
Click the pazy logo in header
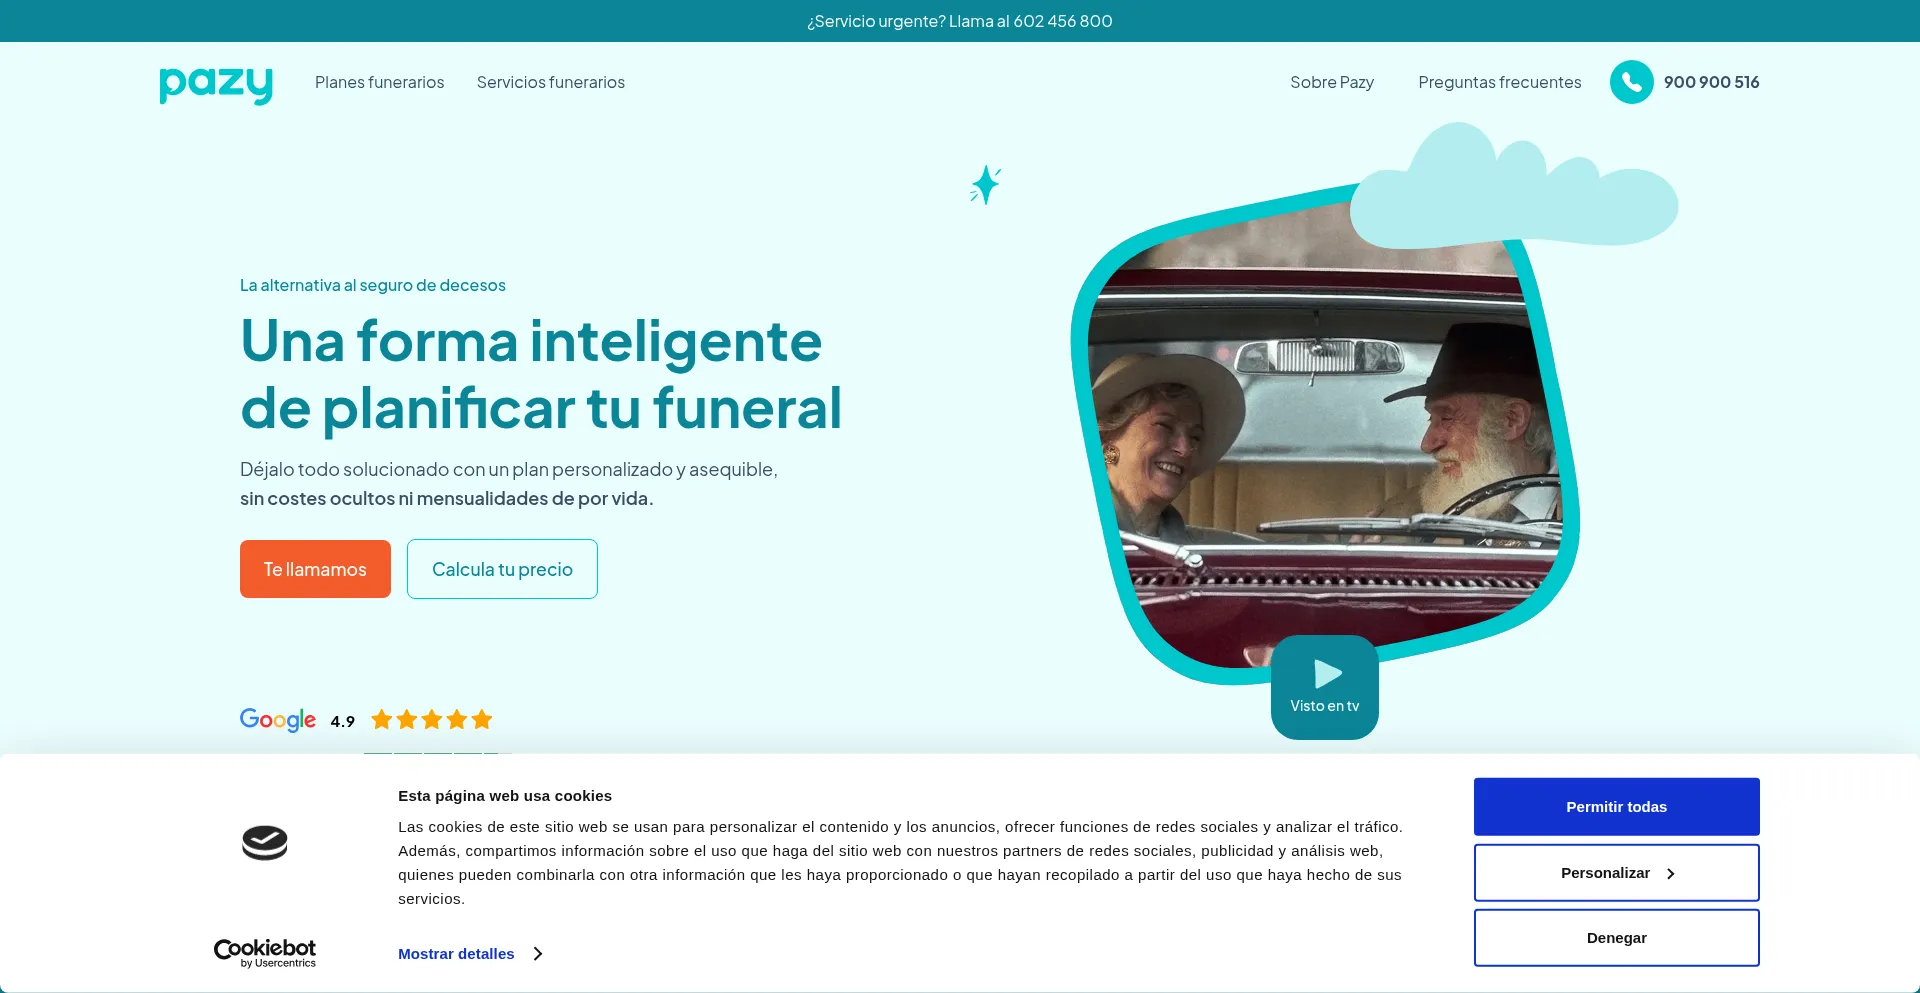(x=216, y=84)
